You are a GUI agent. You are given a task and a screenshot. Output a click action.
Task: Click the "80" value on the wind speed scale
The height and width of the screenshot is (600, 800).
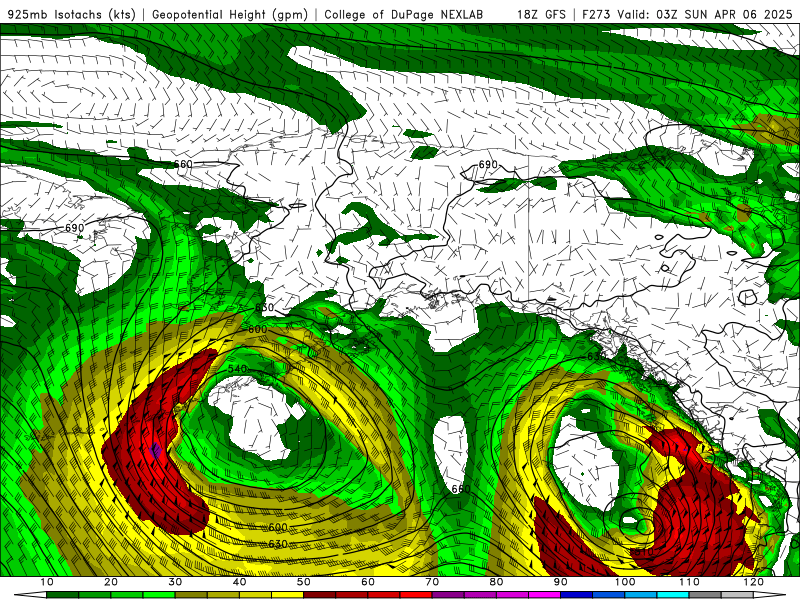(496, 582)
